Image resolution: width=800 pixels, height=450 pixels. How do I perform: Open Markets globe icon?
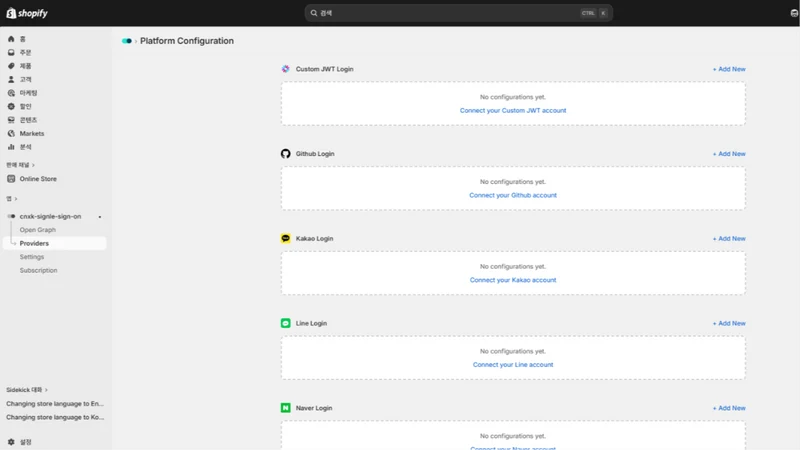(x=11, y=134)
